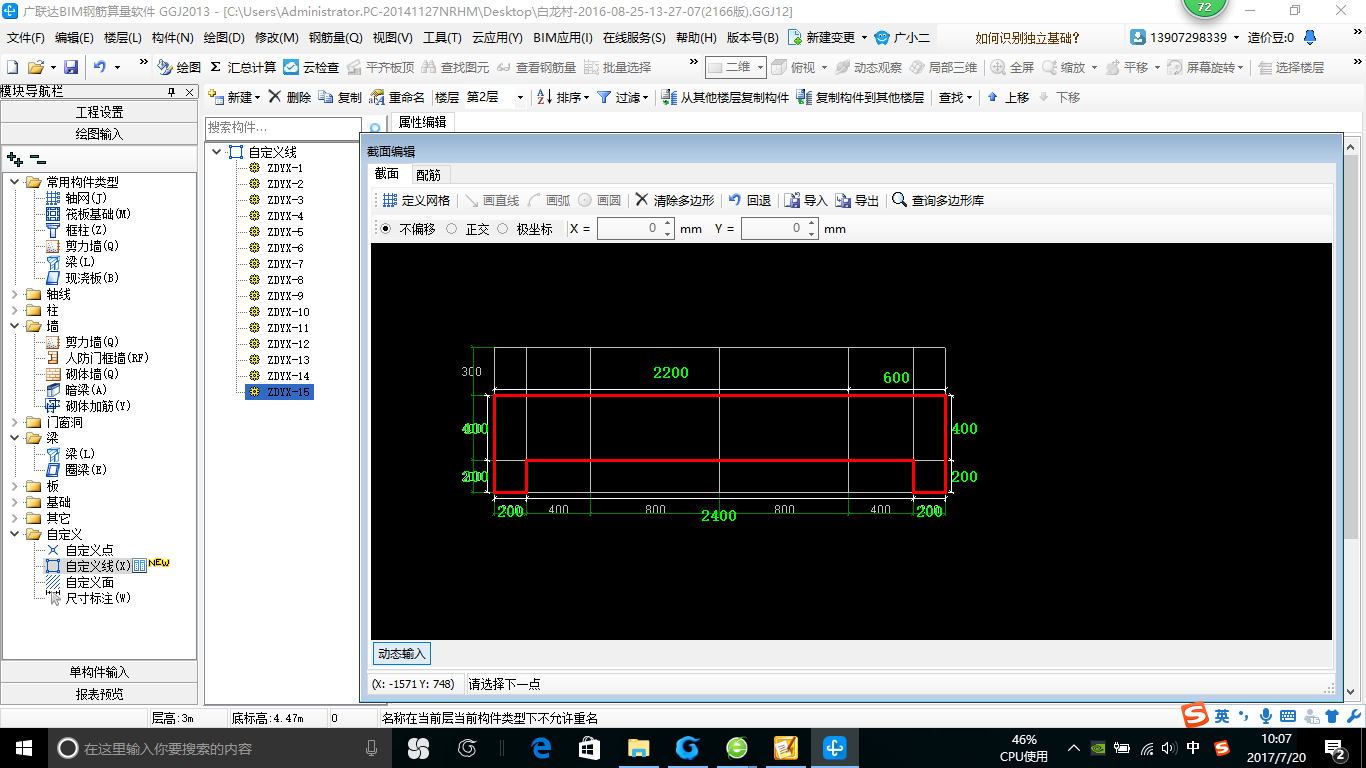1366x768 pixels.
Task: Expand the 轴线 tree node
Action: [x=14, y=294]
